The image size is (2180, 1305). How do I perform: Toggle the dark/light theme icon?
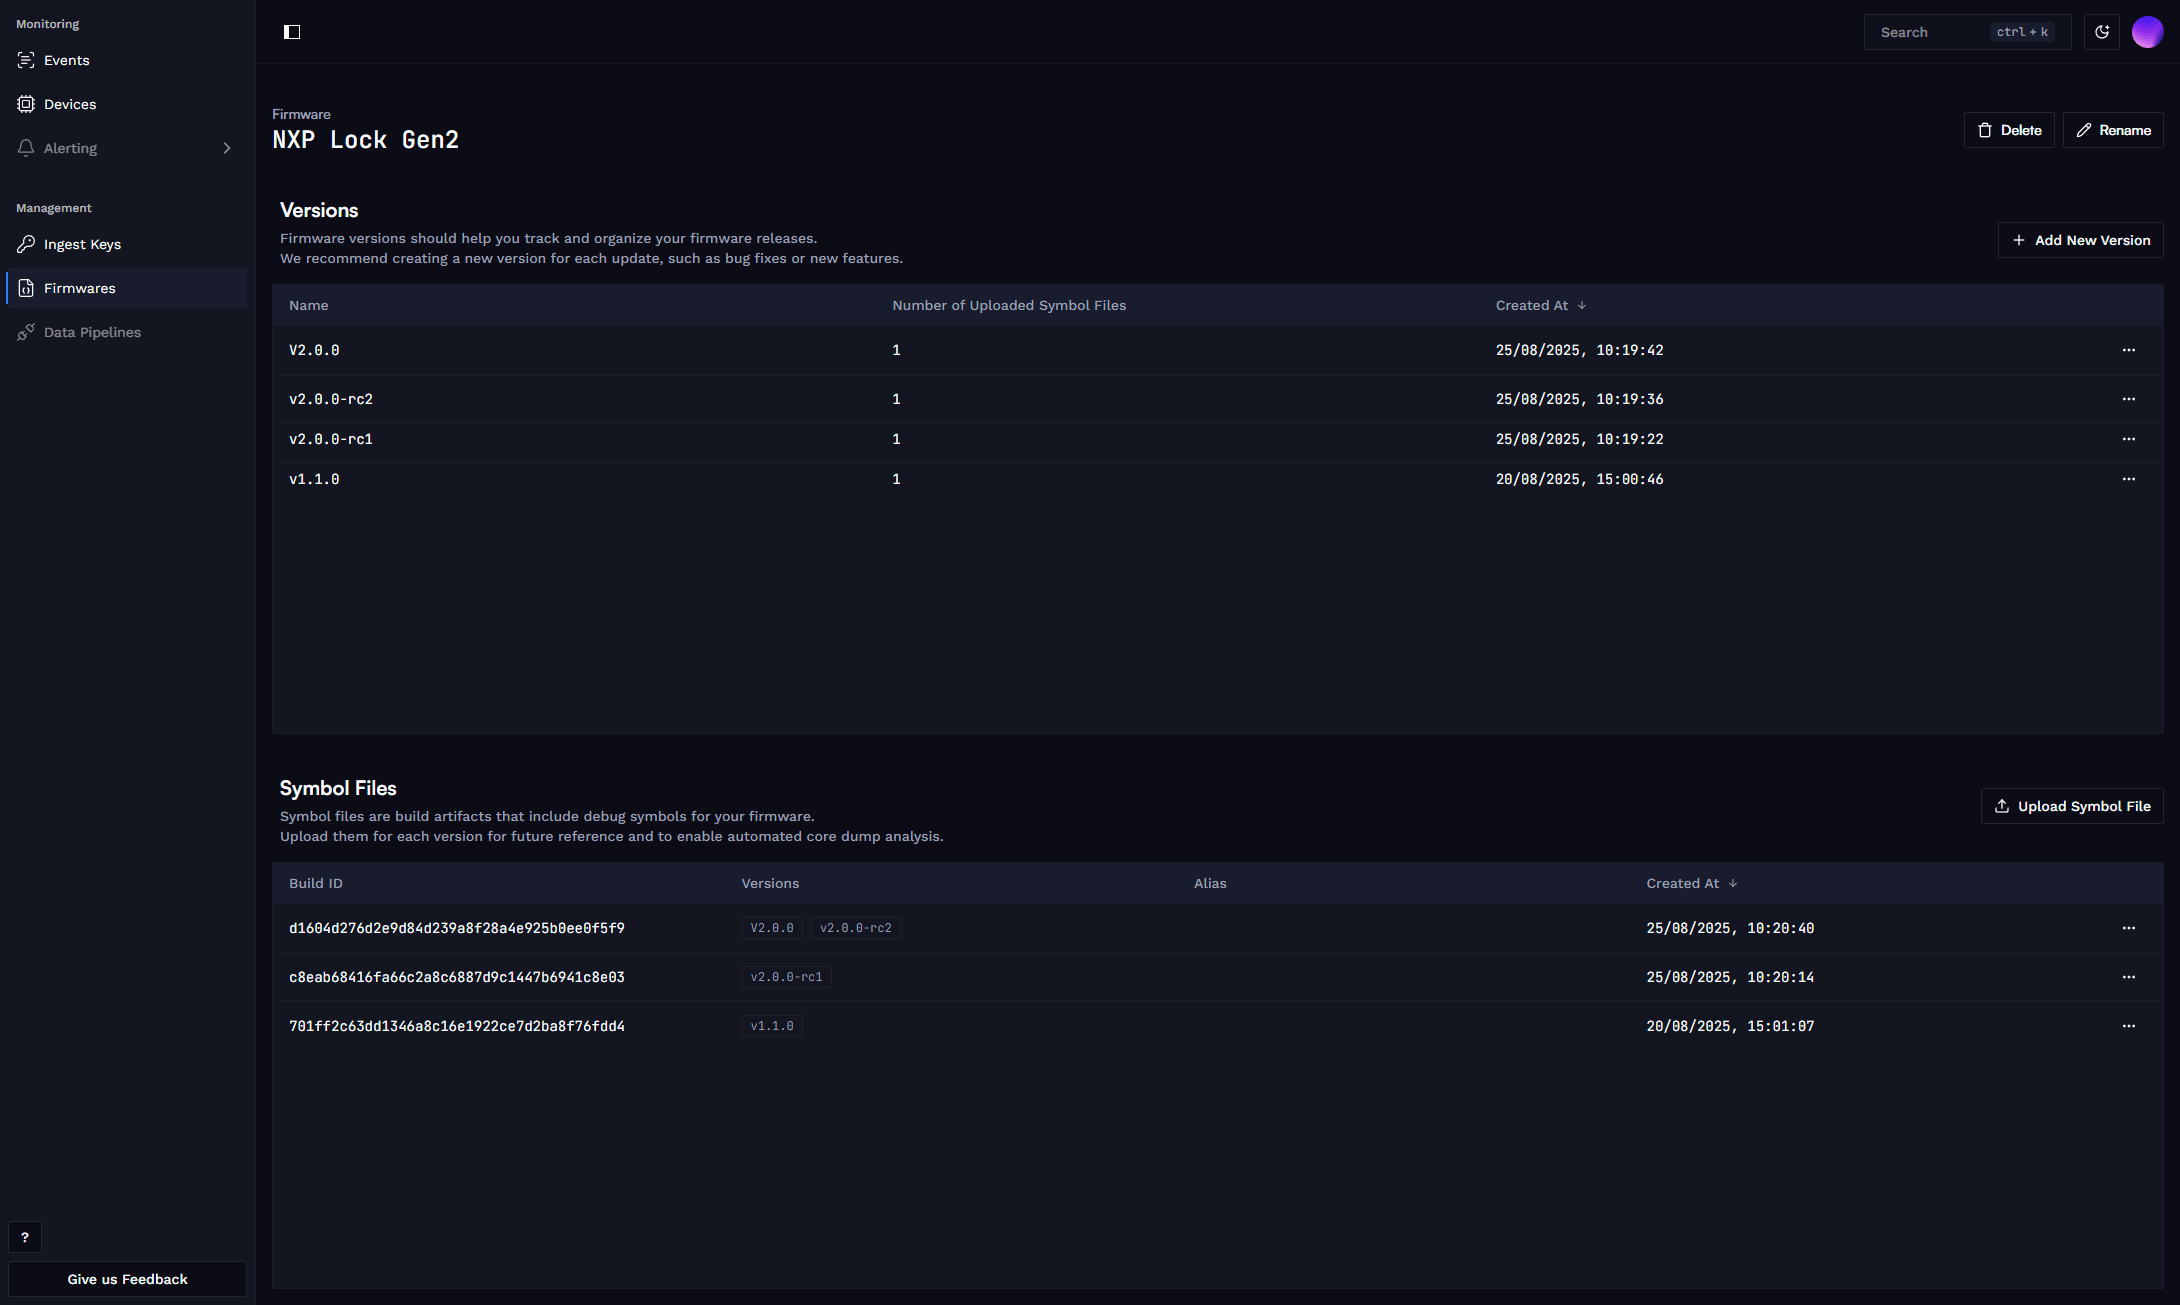(2102, 32)
